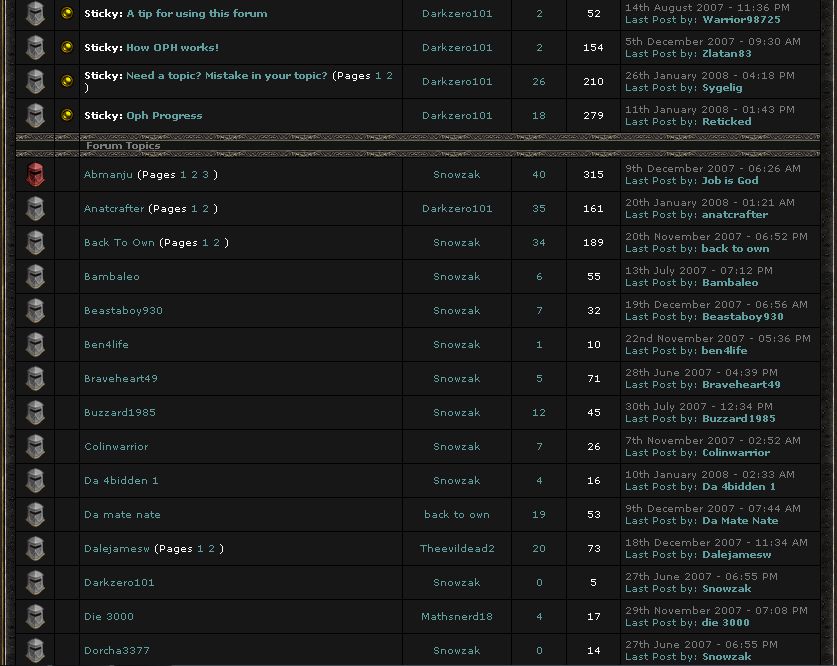Open the Dorcha3377 topic
The image size is (837, 666).
116,651
